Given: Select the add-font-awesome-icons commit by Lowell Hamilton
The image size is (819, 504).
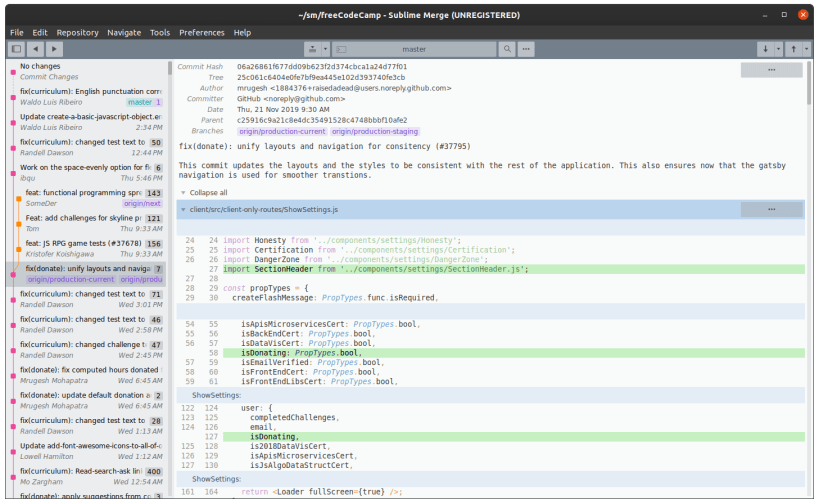Looking at the screenshot, I should (88, 451).
